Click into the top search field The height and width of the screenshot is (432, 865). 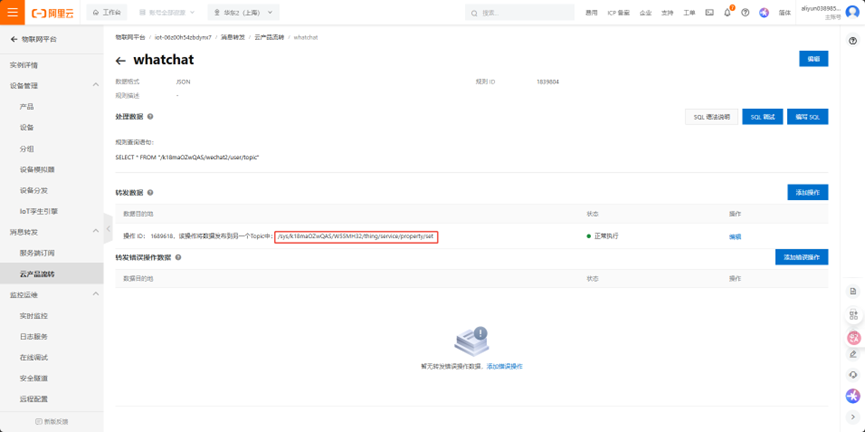(520, 12)
